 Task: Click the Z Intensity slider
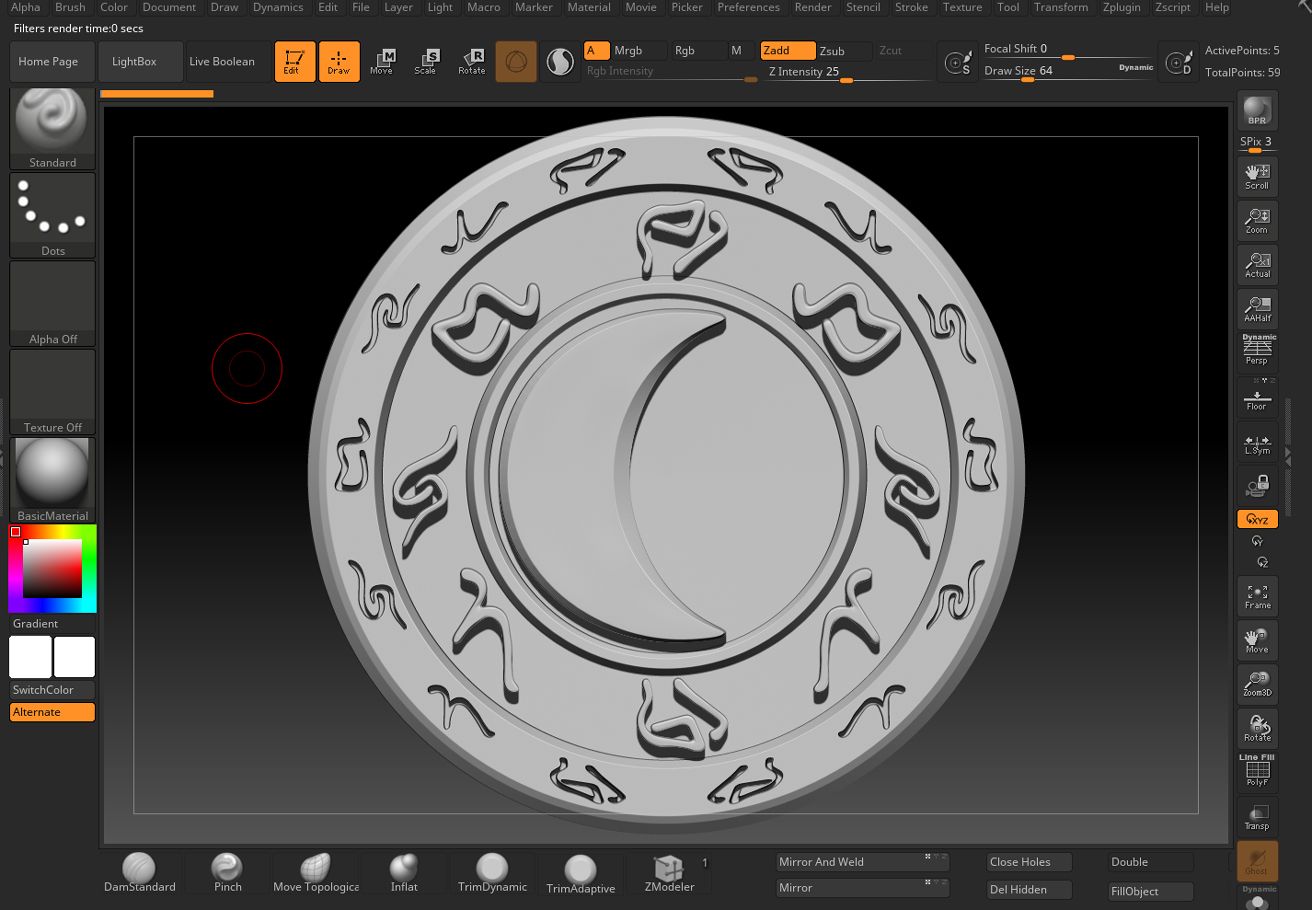(847, 72)
